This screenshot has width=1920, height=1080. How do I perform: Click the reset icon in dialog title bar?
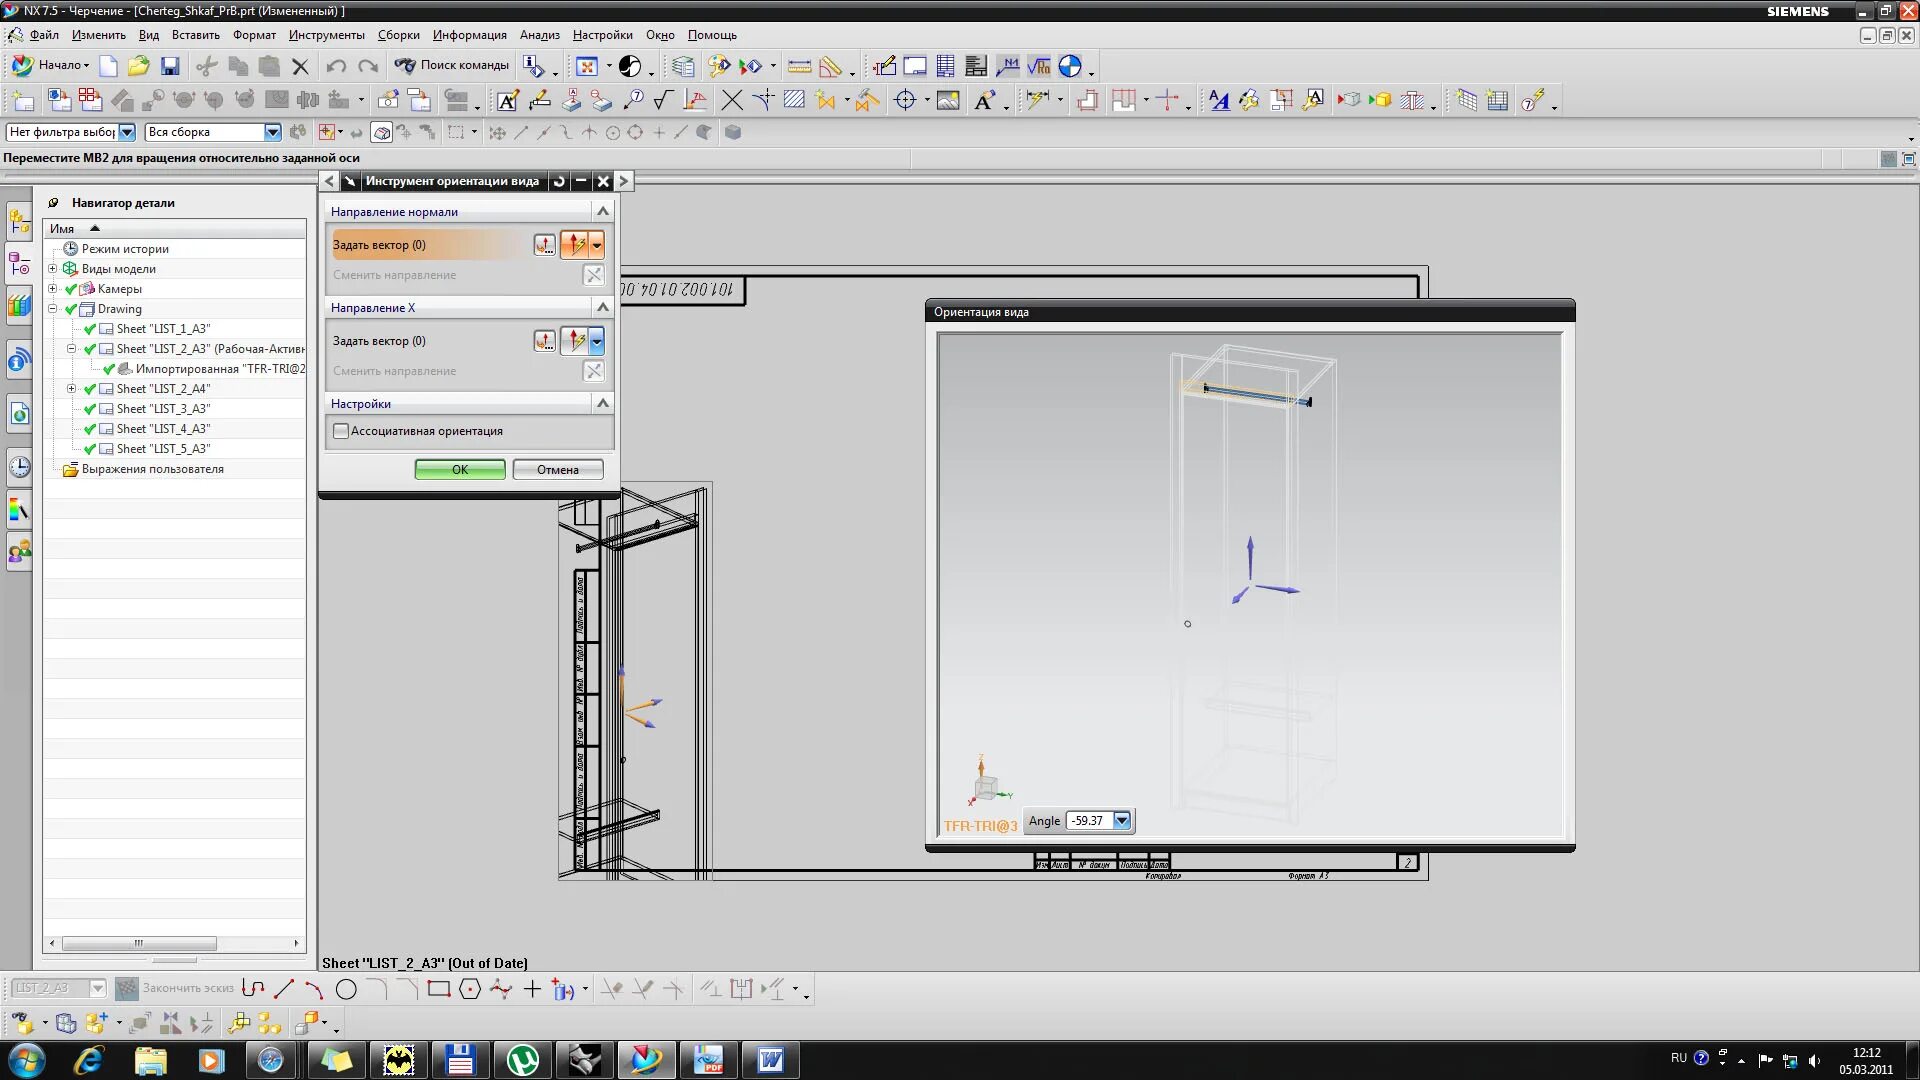[559, 181]
